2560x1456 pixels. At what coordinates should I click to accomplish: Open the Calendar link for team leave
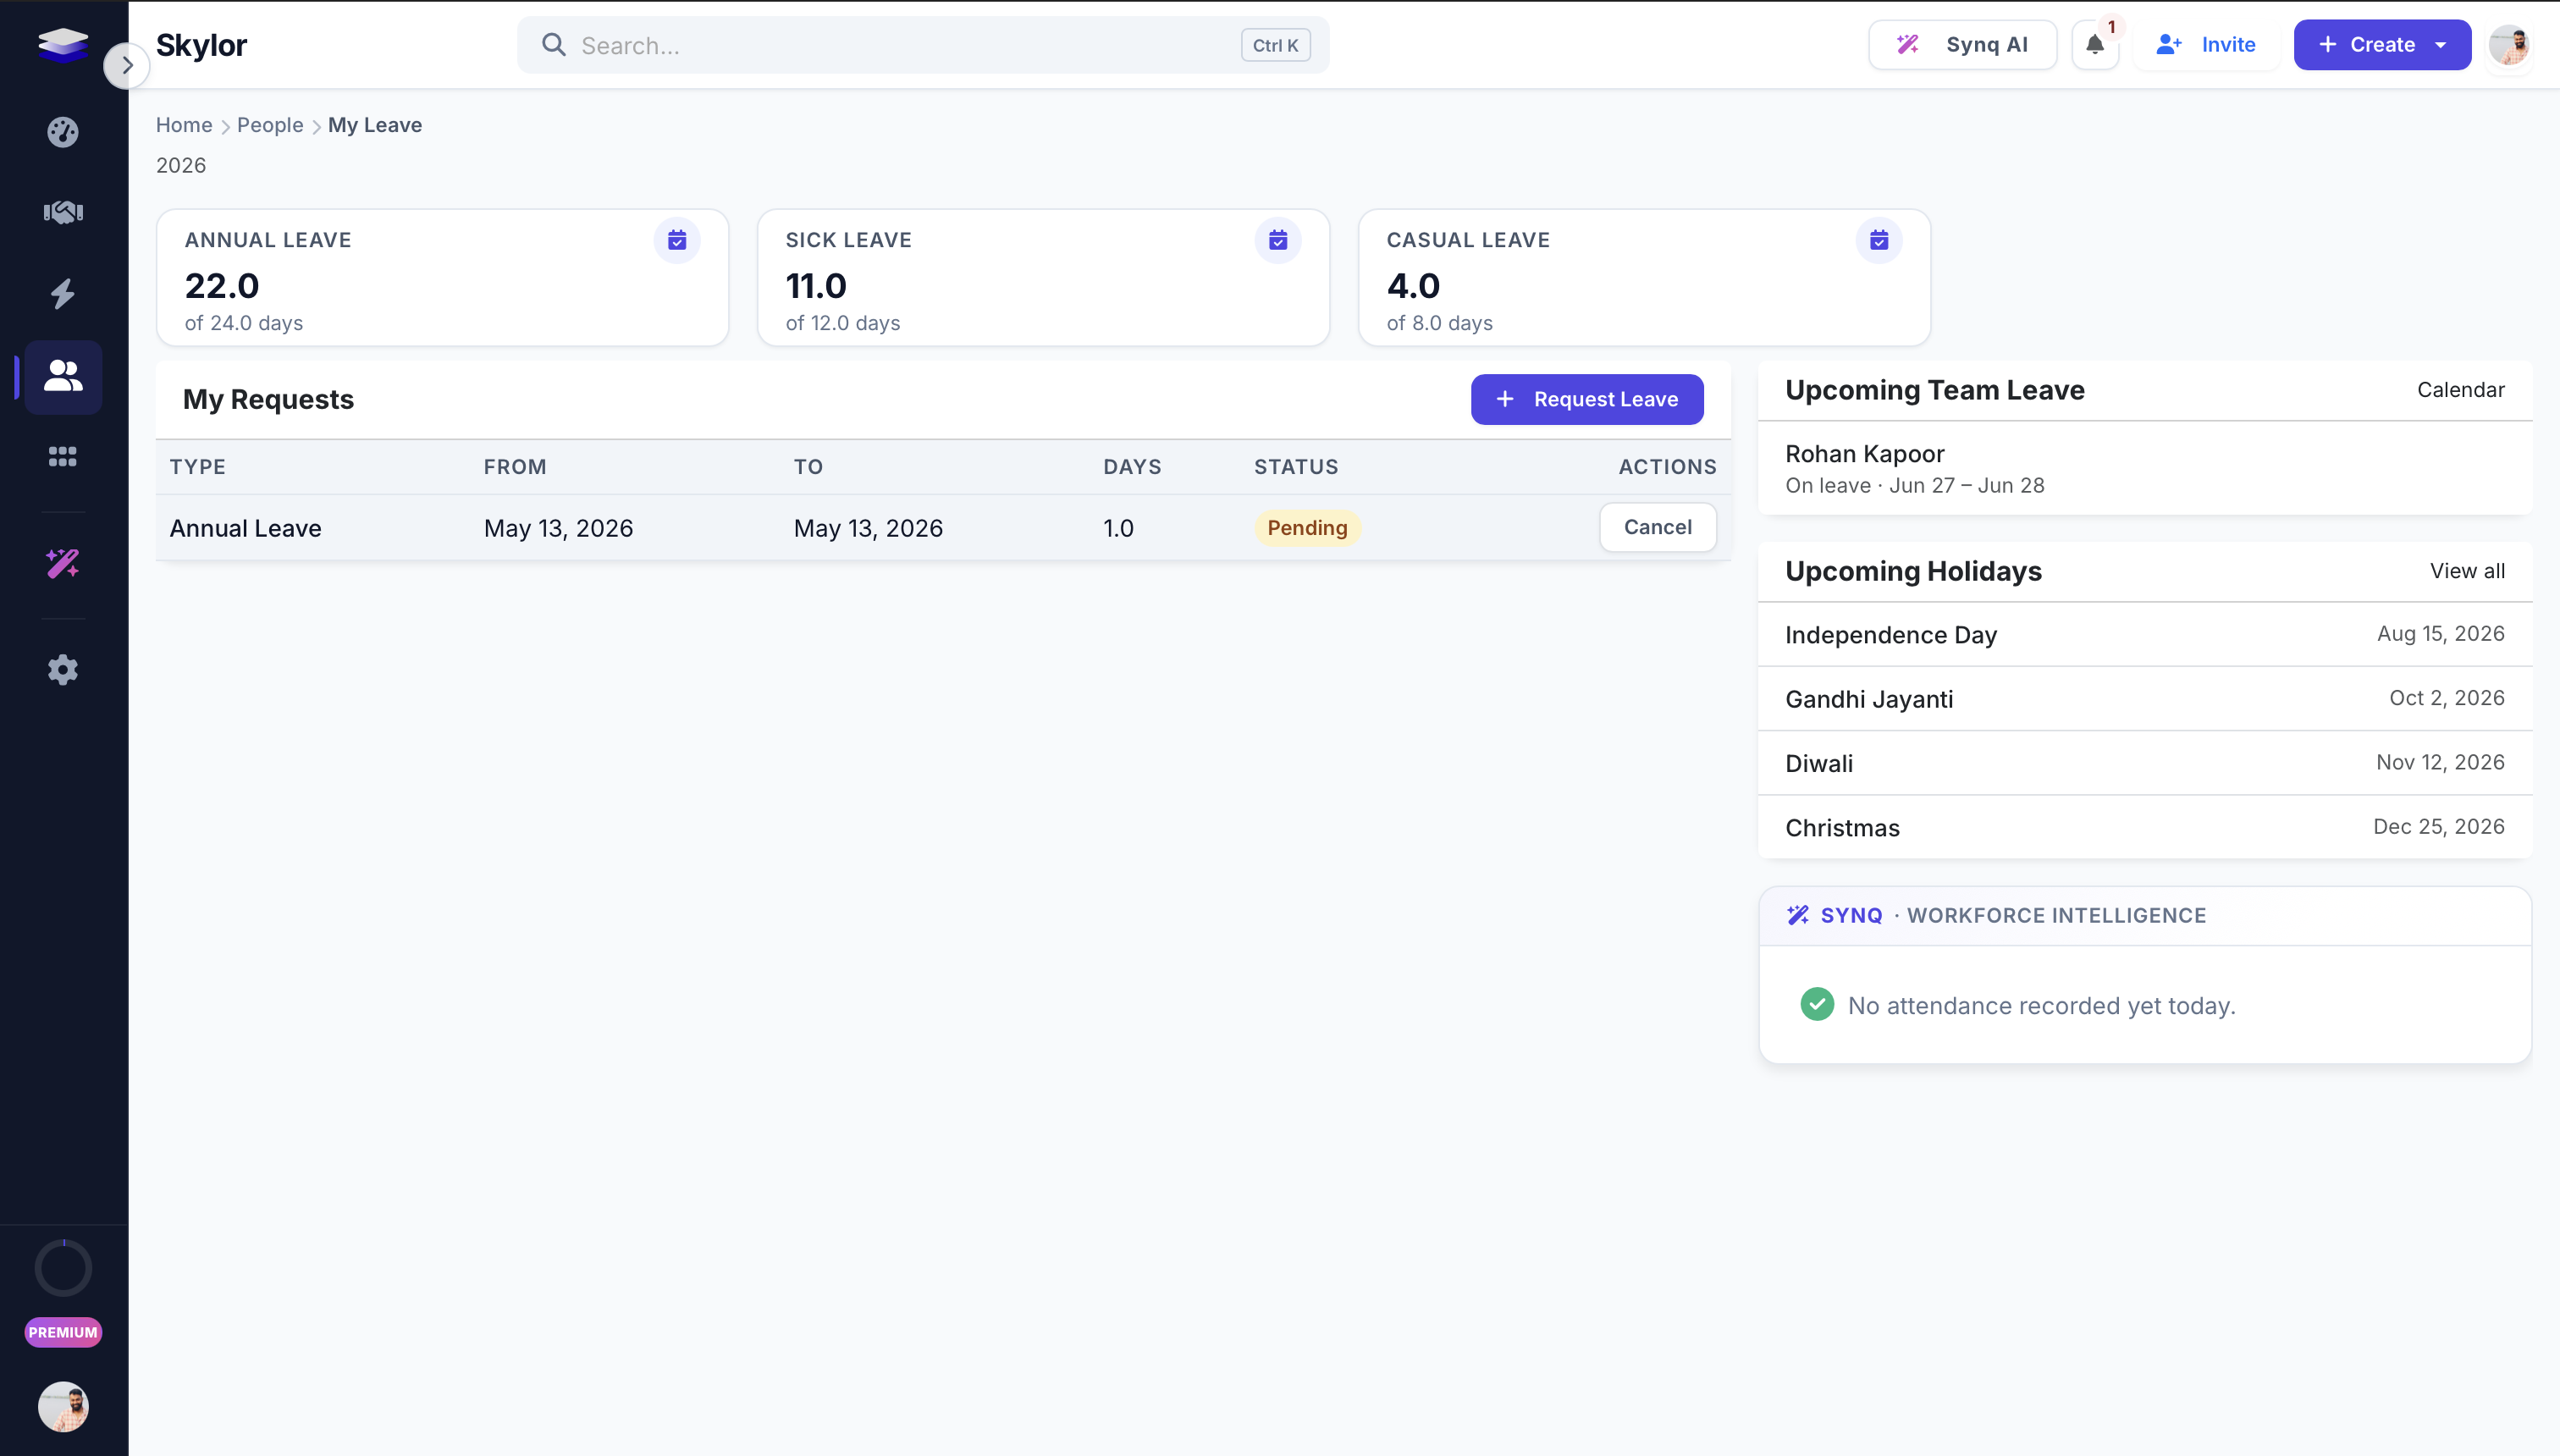[2461, 390]
